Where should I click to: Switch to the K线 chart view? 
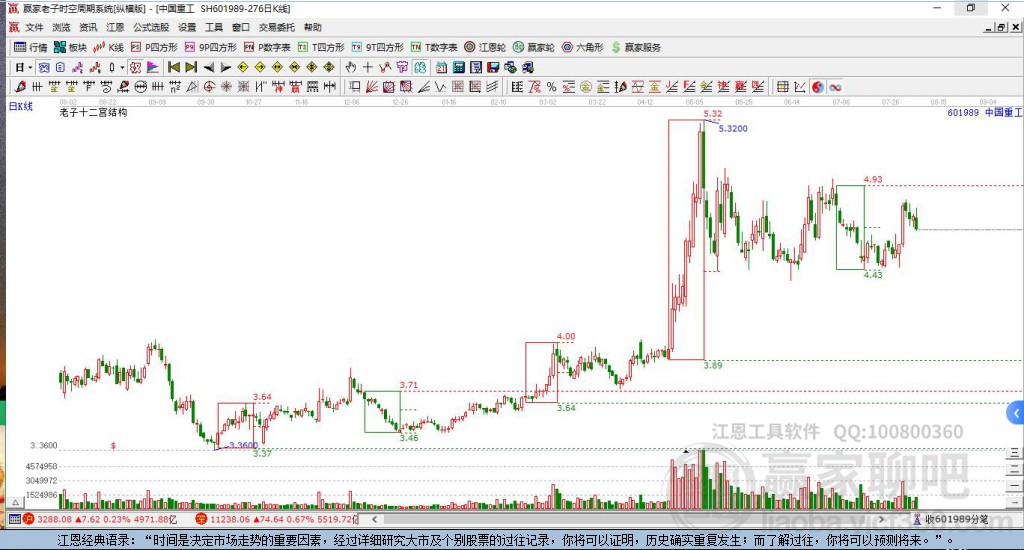108,47
